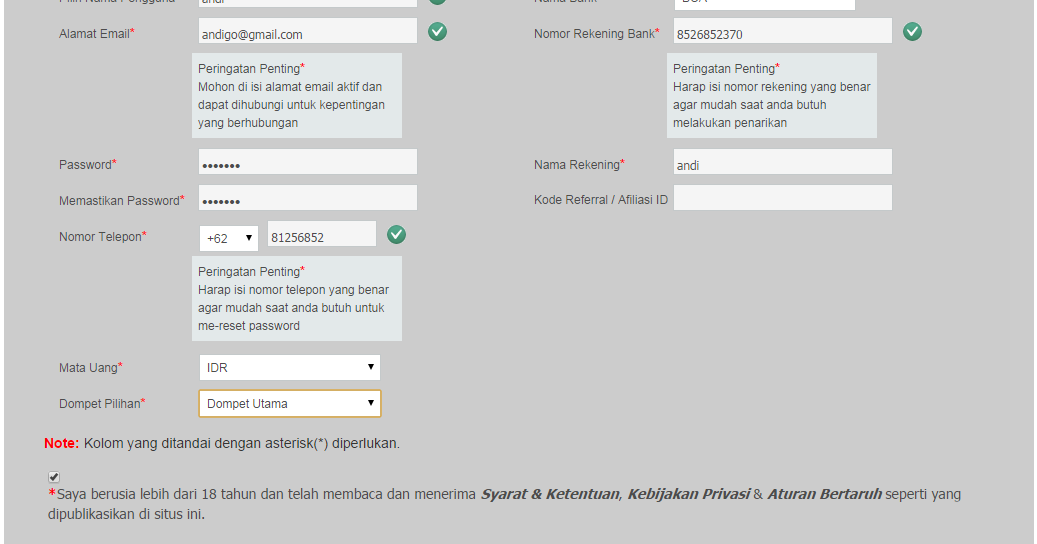This screenshot has height=544, width=1037.
Task: Open the +62 country code dropdown
Action: point(229,238)
